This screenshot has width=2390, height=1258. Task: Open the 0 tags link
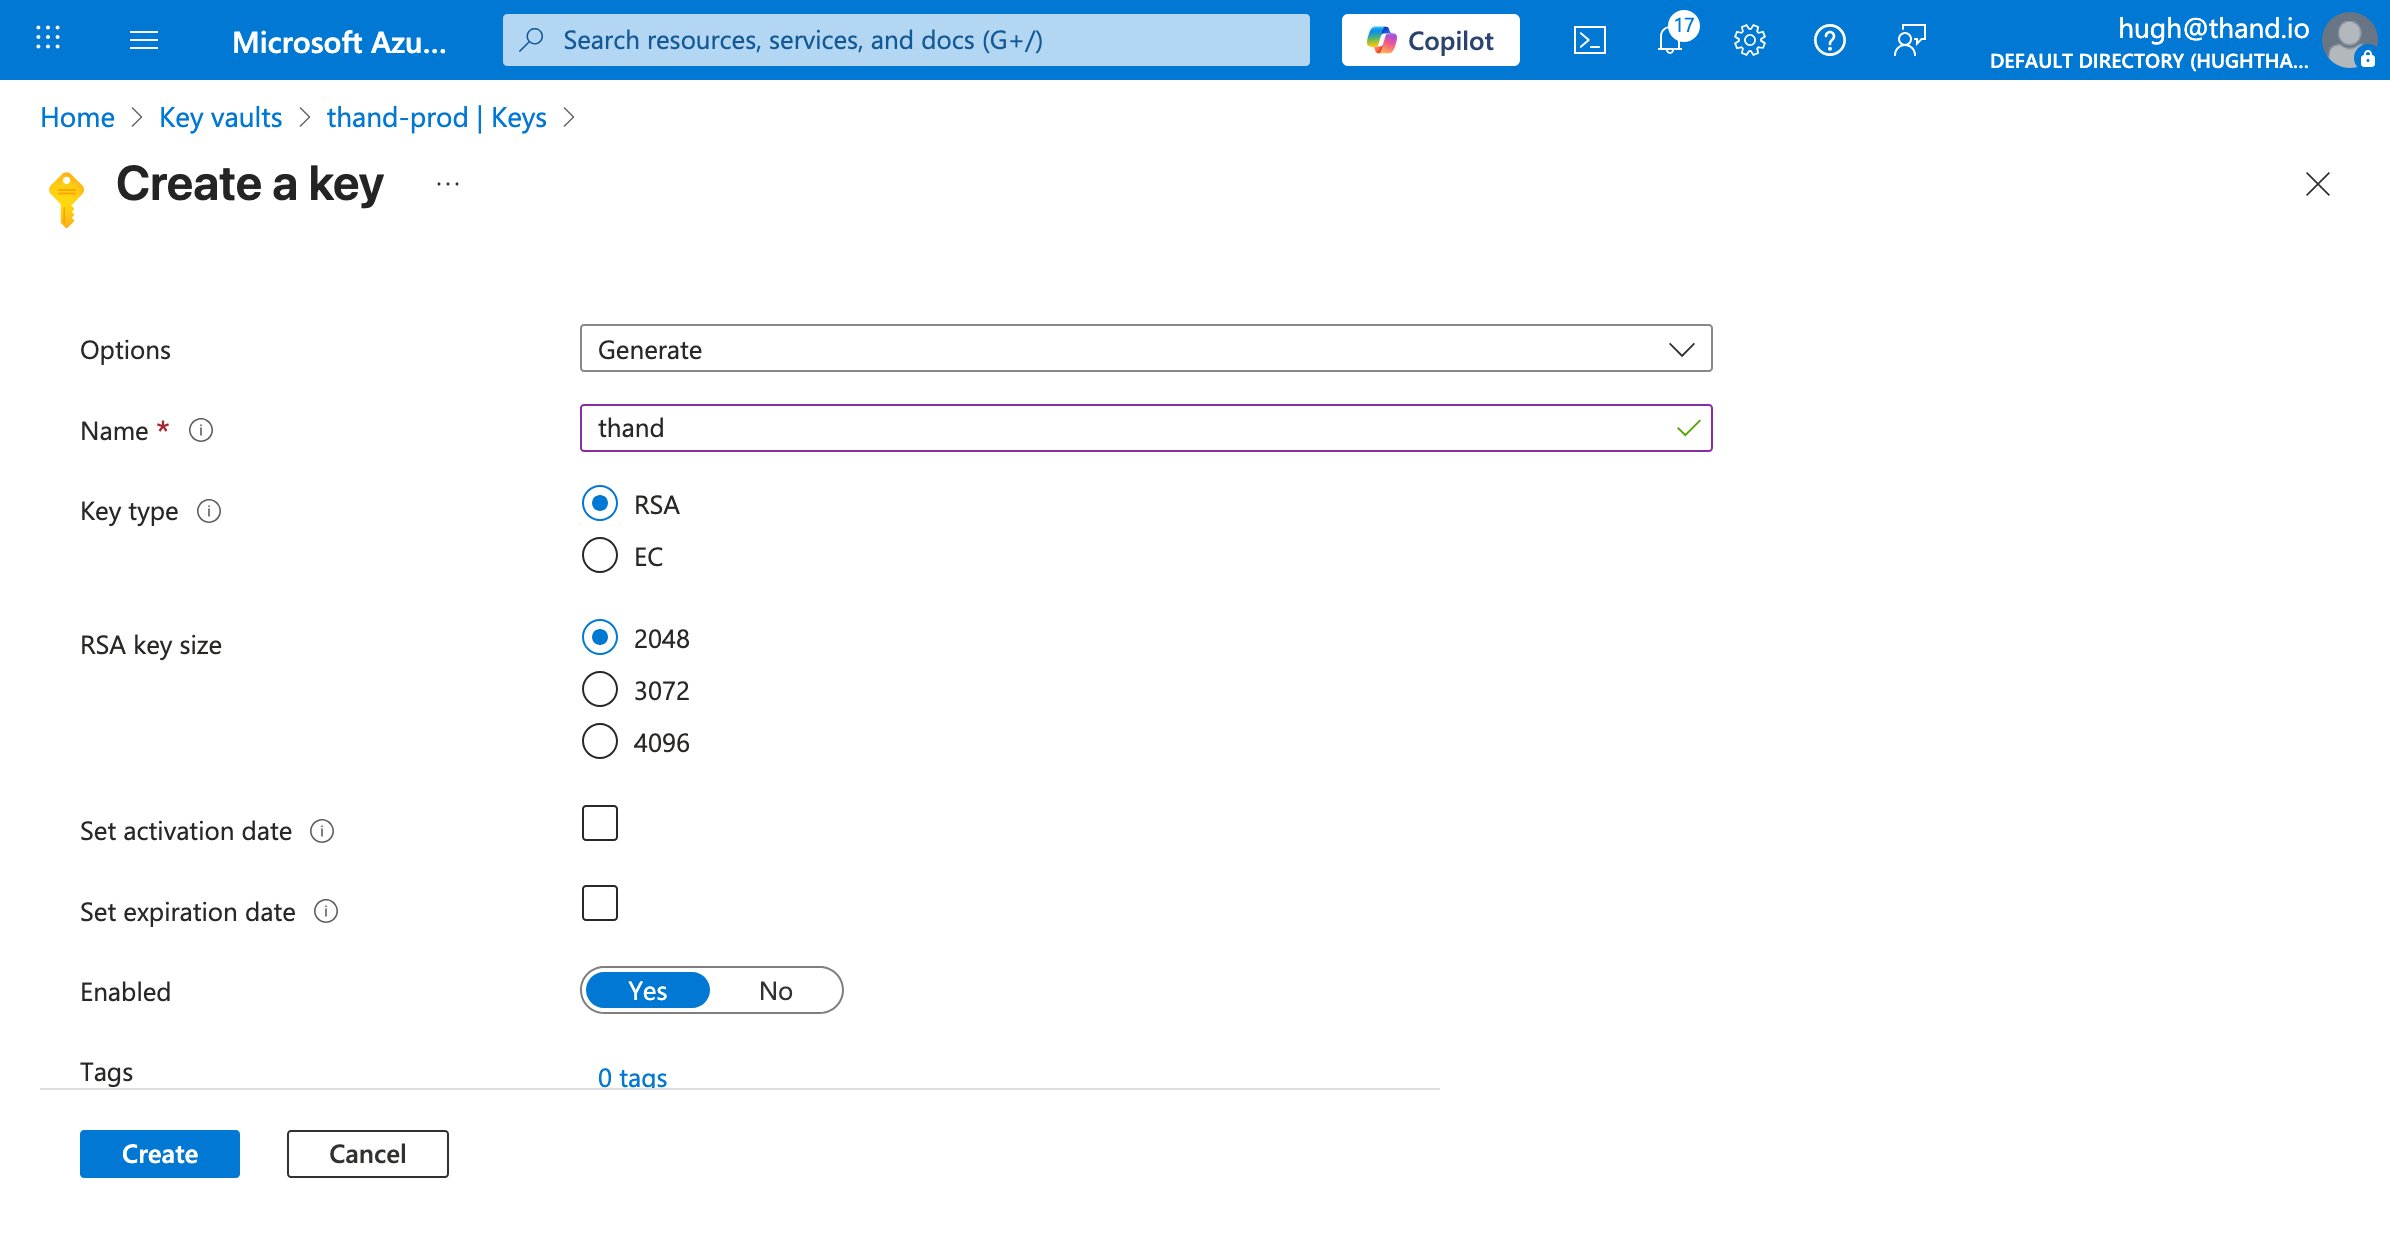coord(631,1077)
